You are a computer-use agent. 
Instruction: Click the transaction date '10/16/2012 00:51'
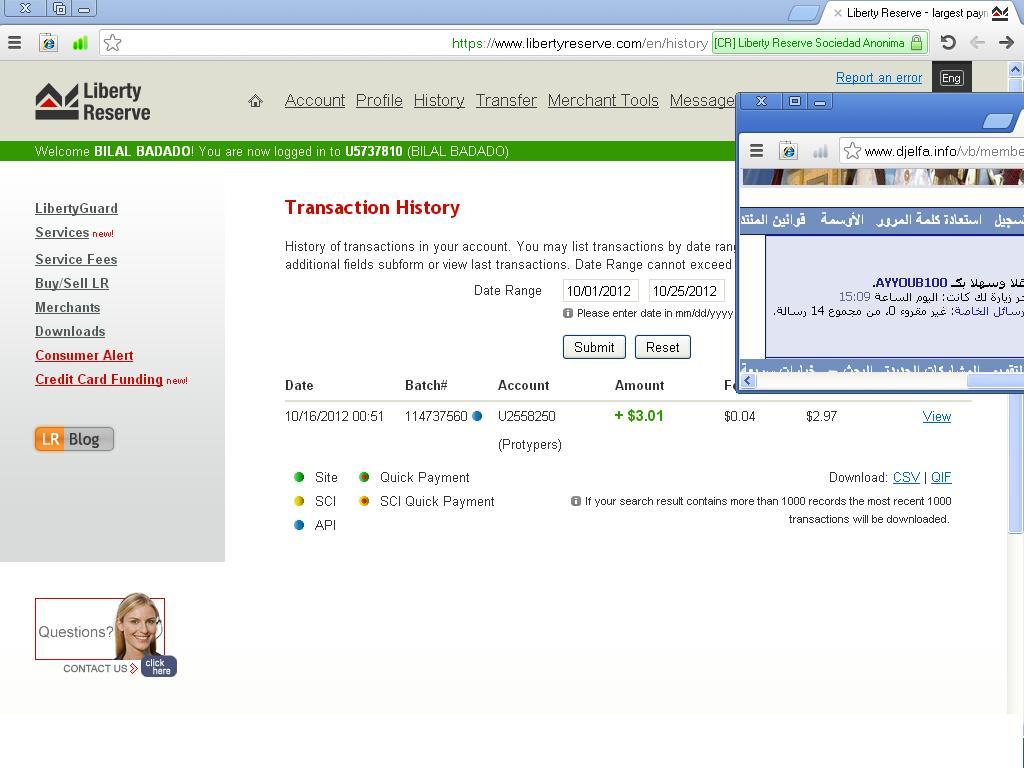pyautogui.click(x=334, y=417)
